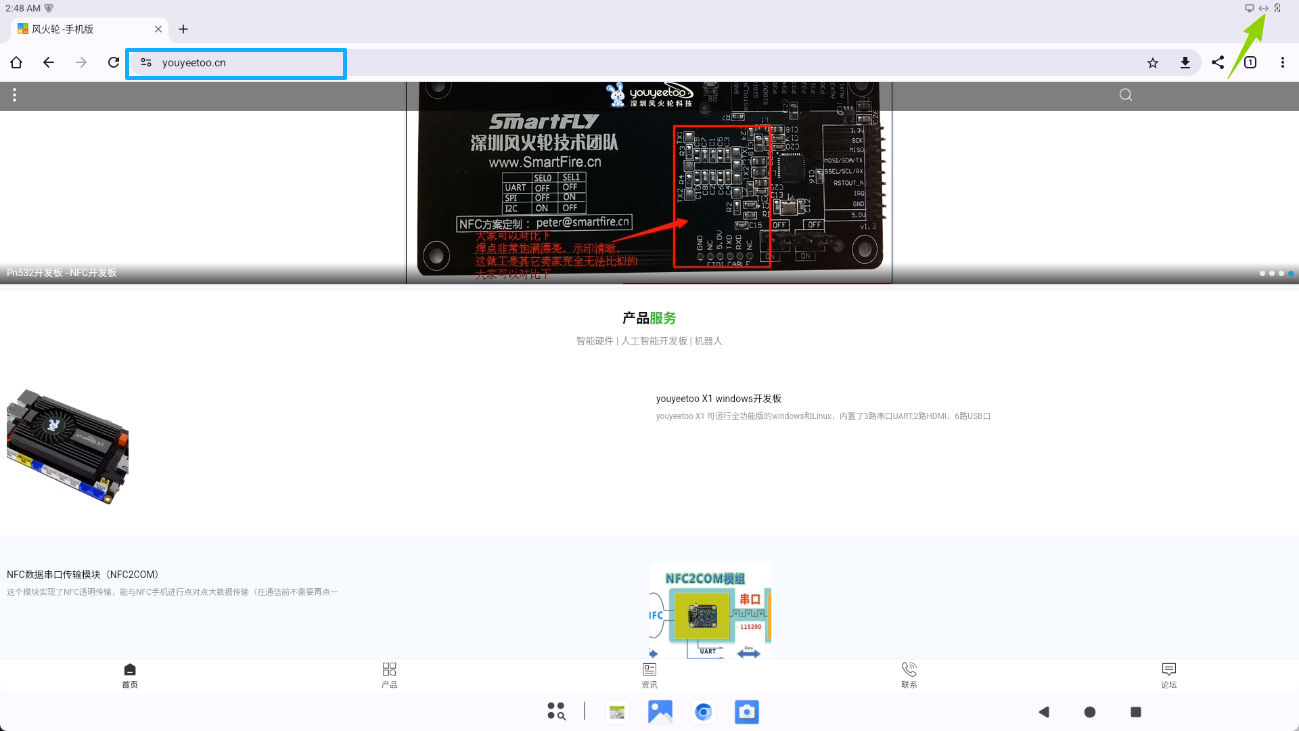Image resolution: width=1299 pixels, height=731 pixels.
Task: Focus the youyeetoo.cn address bar
Action: pyautogui.click(x=250, y=63)
